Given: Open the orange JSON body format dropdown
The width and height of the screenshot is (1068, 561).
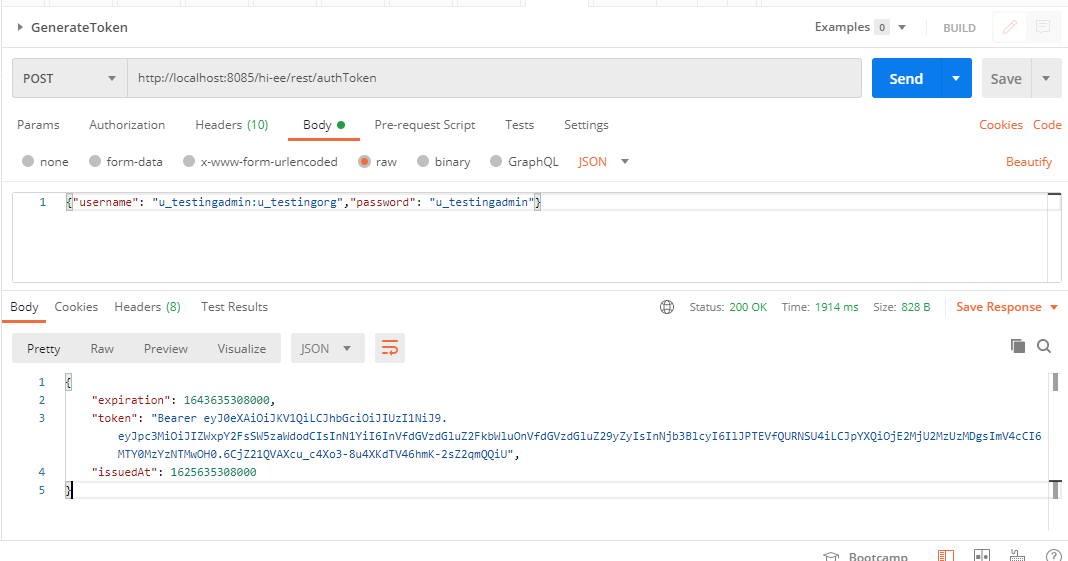Looking at the screenshot, I should click(x=603, y=161).
